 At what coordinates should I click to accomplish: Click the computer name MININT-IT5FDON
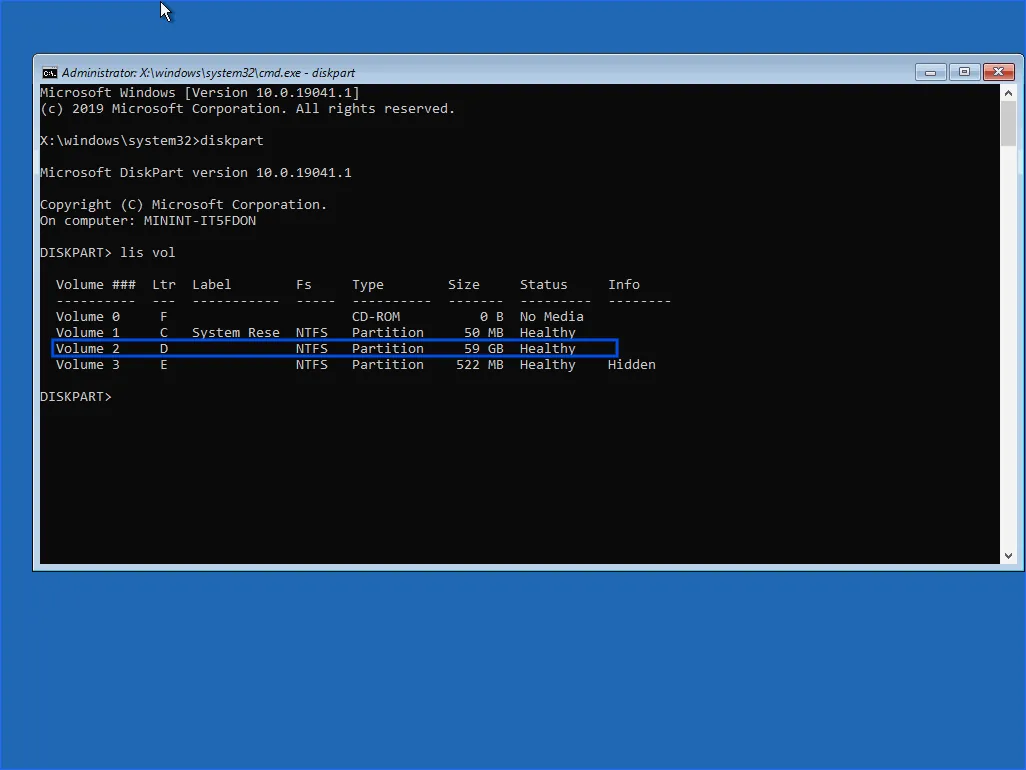(199, 221)
